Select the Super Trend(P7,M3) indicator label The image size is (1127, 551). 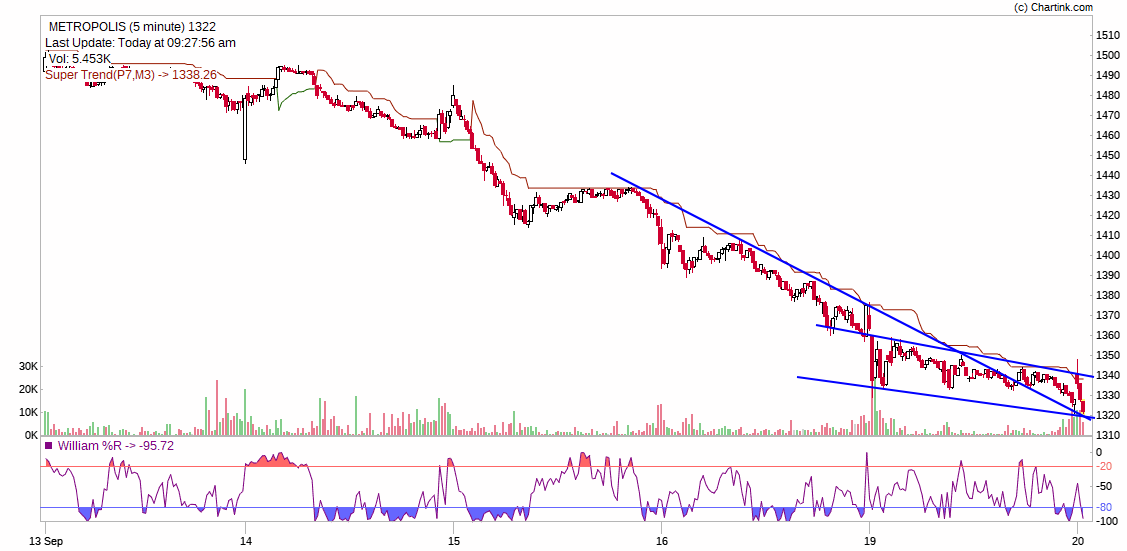click(131, 74)
